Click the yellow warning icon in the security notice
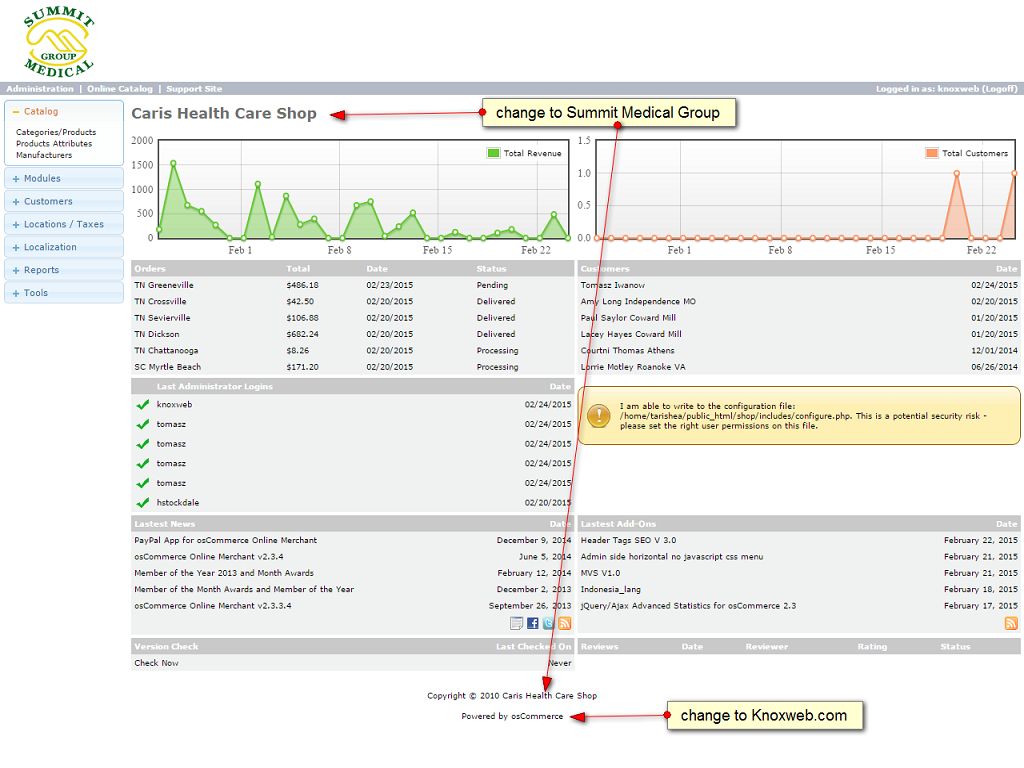This screenshot has height=768, width=1024. [599, 415]
